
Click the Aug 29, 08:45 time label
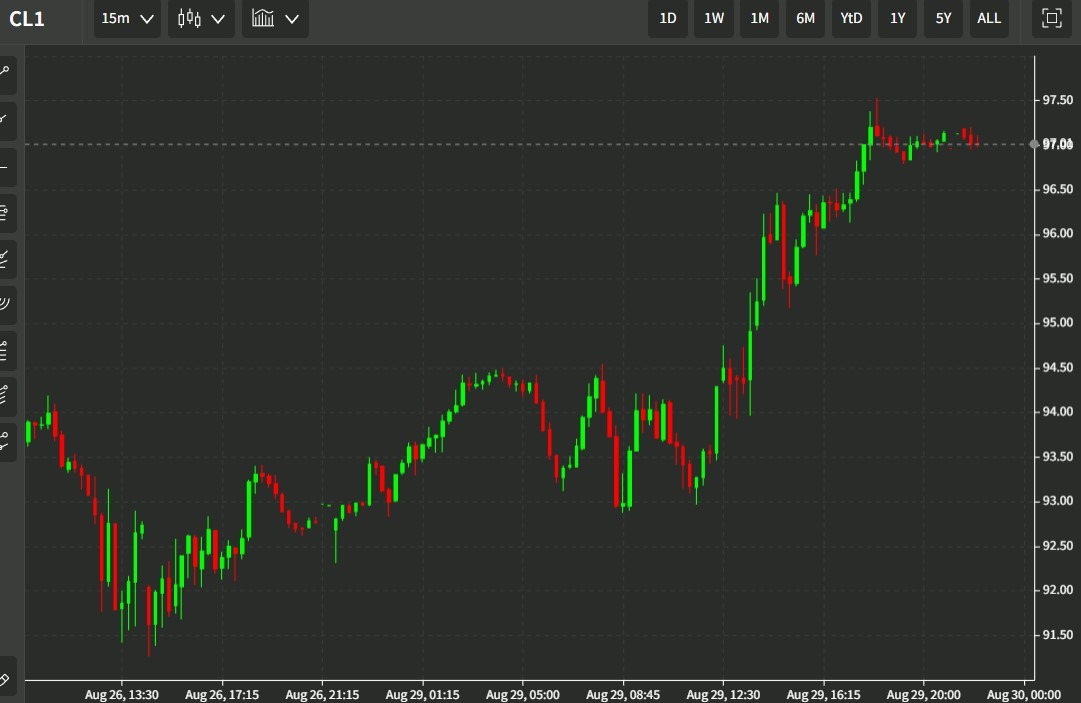pos(623,695)
